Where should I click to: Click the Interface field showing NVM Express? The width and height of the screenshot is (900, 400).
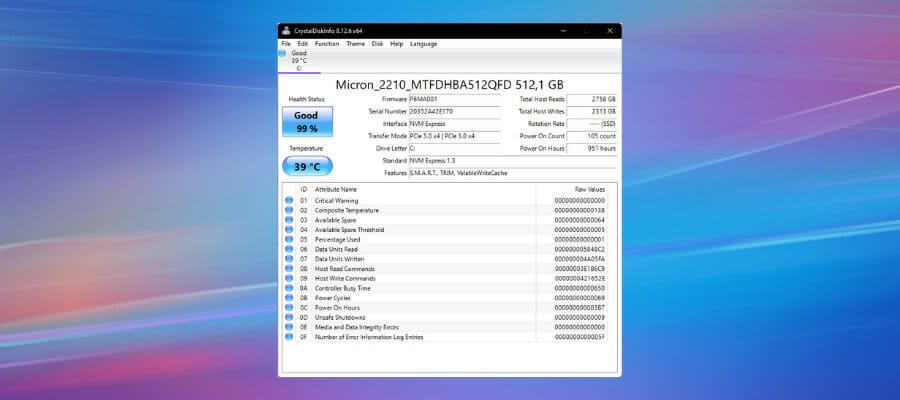tap(454, 123)
